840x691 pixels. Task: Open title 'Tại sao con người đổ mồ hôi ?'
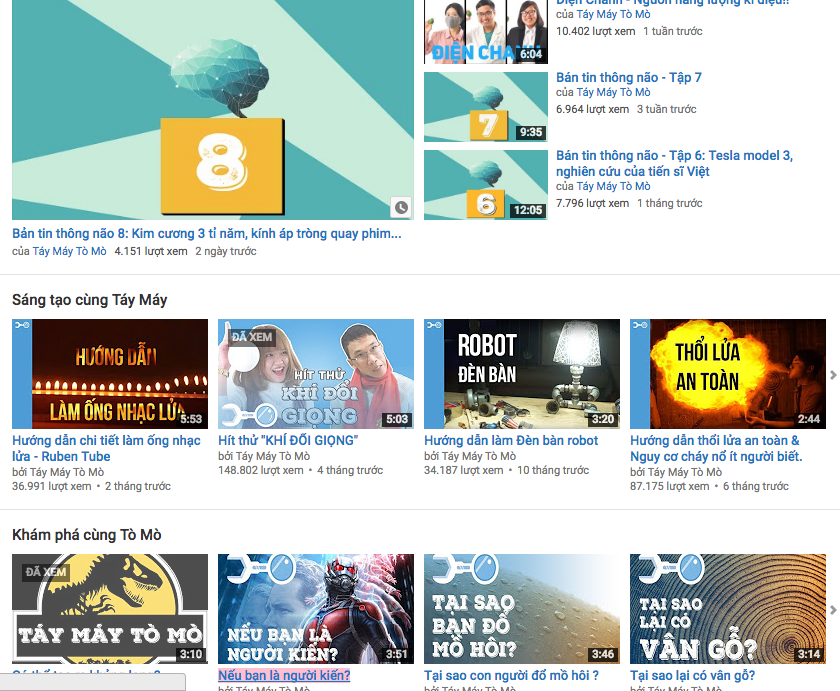tap(511, 675)
